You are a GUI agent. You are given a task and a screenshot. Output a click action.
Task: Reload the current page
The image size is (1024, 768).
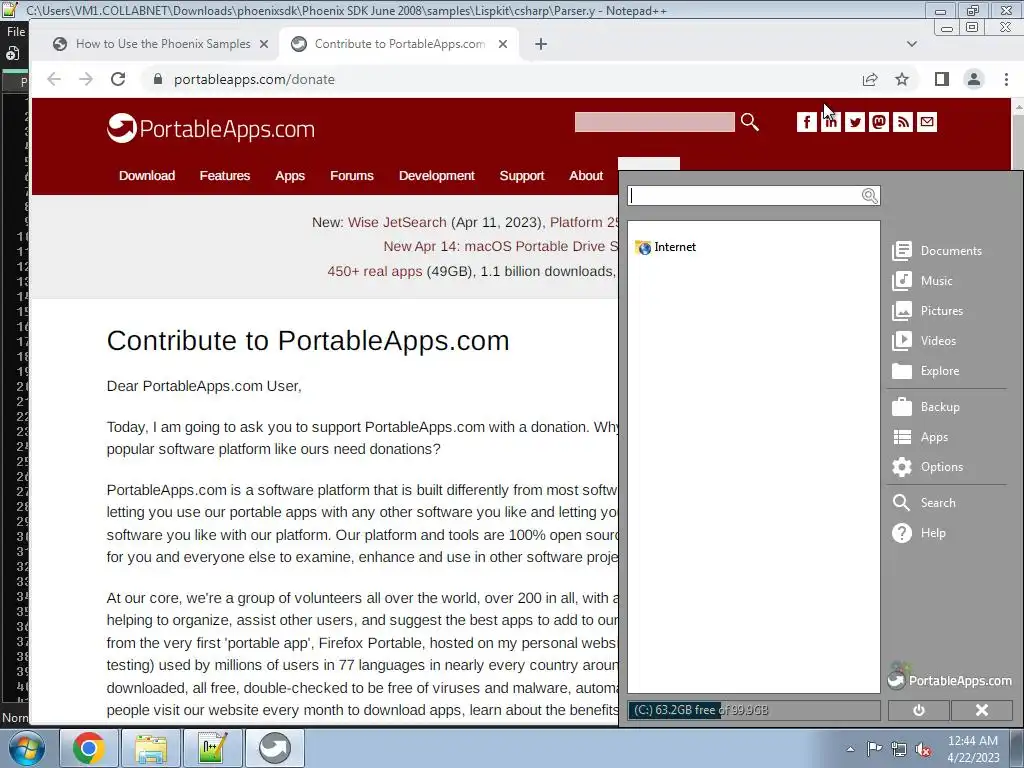pos(118,79)
